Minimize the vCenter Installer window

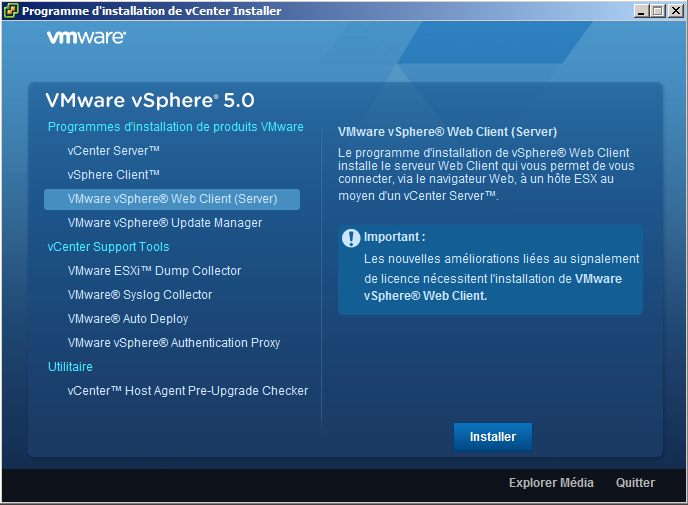pyautogui.click(x=641, y=11)
